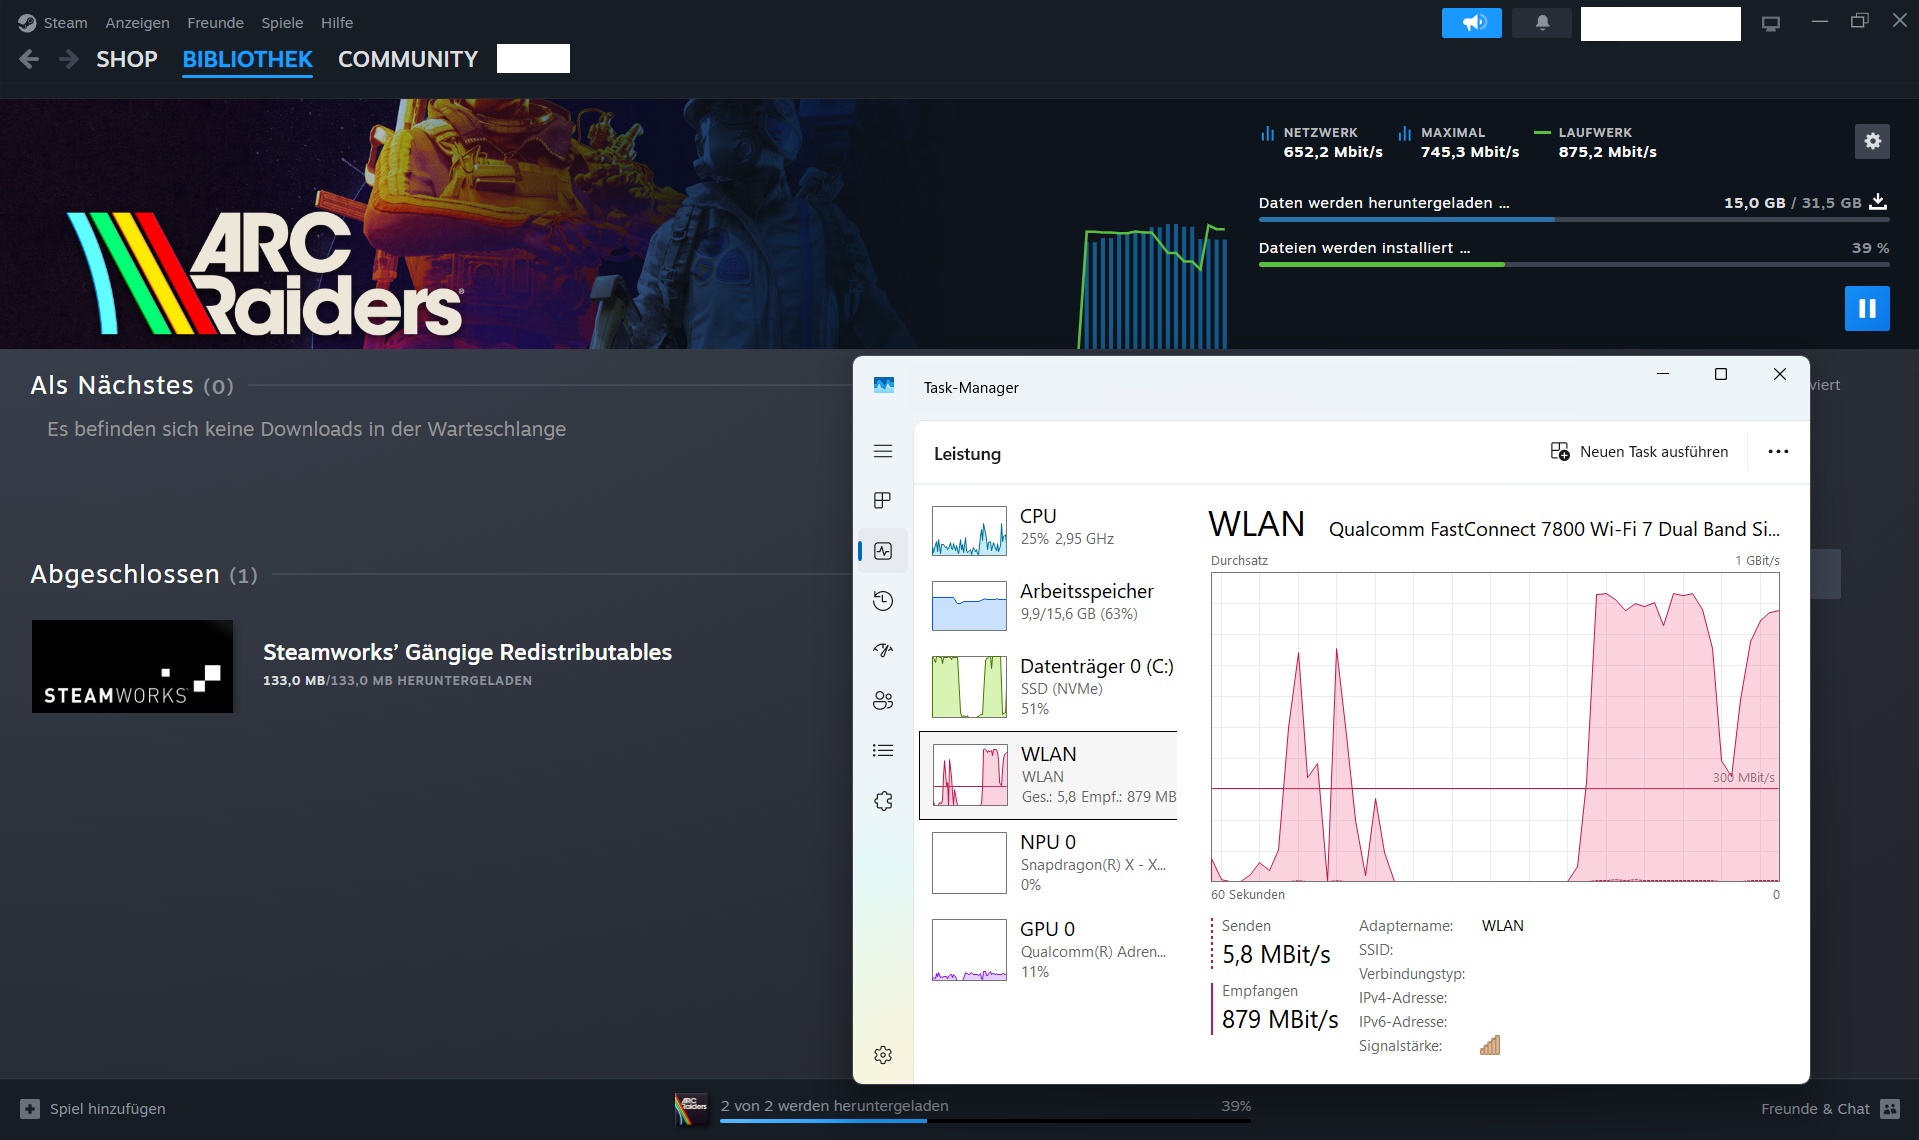
Task: Click the NETZWERK 652,2 Mbit/s stat
Action: 1321,142
